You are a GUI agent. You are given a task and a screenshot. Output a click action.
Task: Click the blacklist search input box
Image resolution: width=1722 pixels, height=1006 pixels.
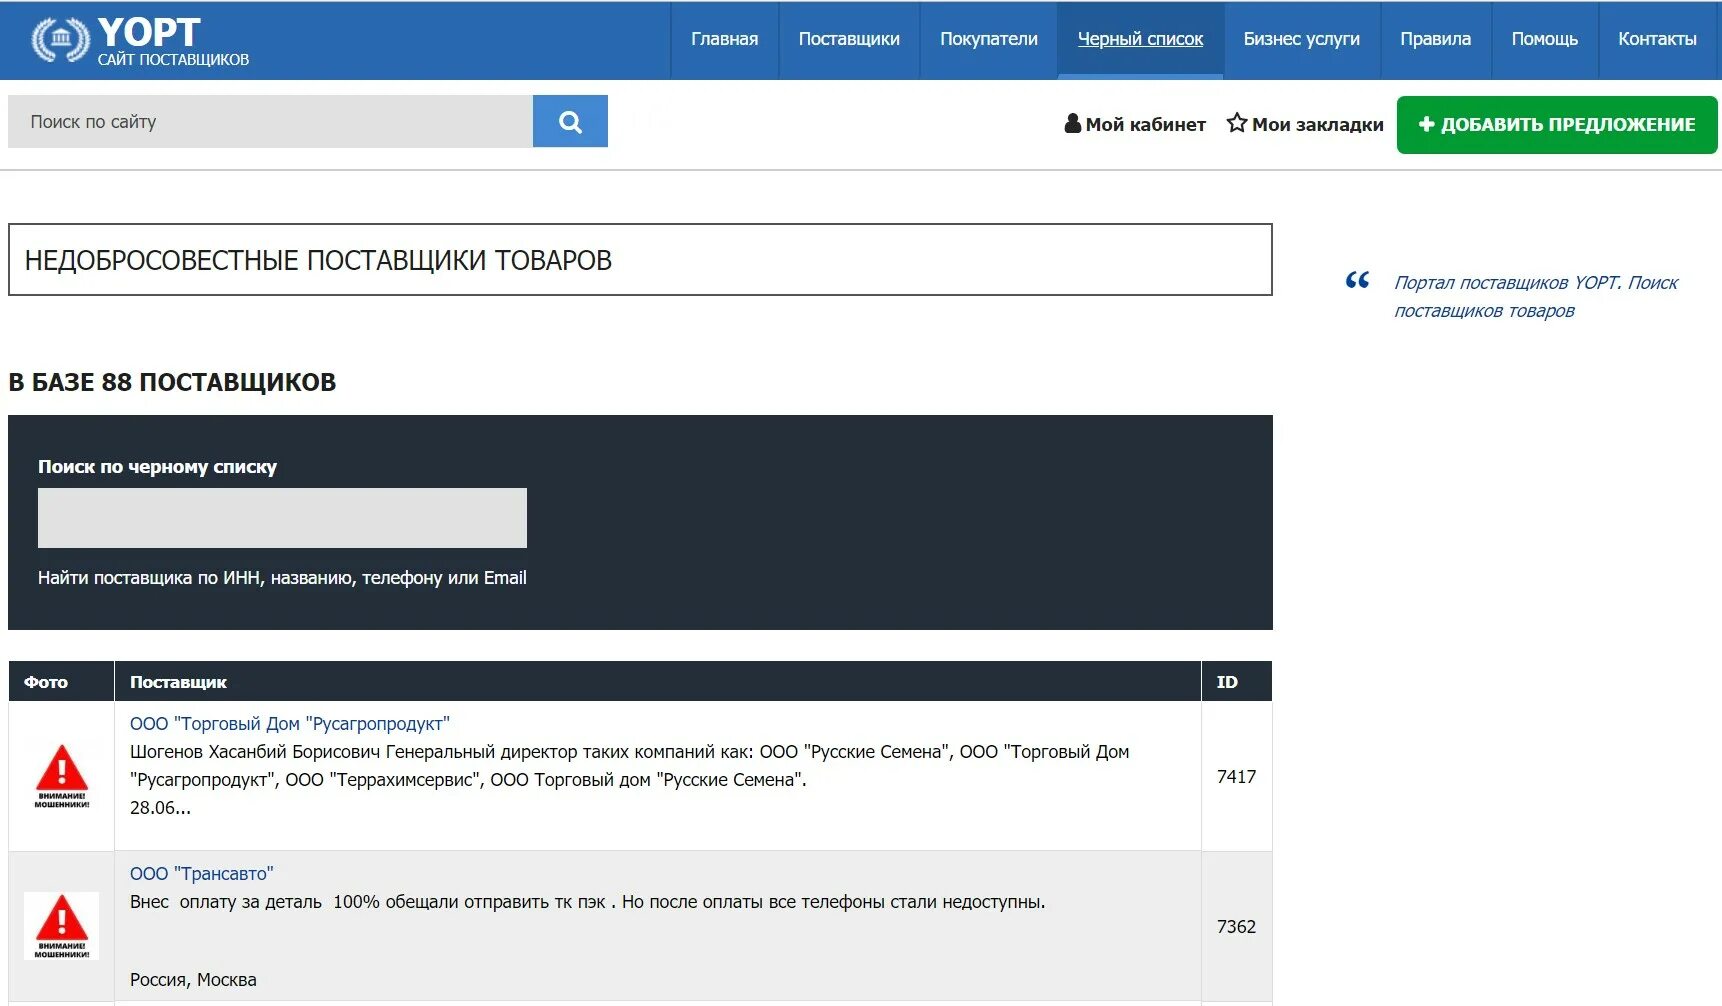(x=282, y=517)
